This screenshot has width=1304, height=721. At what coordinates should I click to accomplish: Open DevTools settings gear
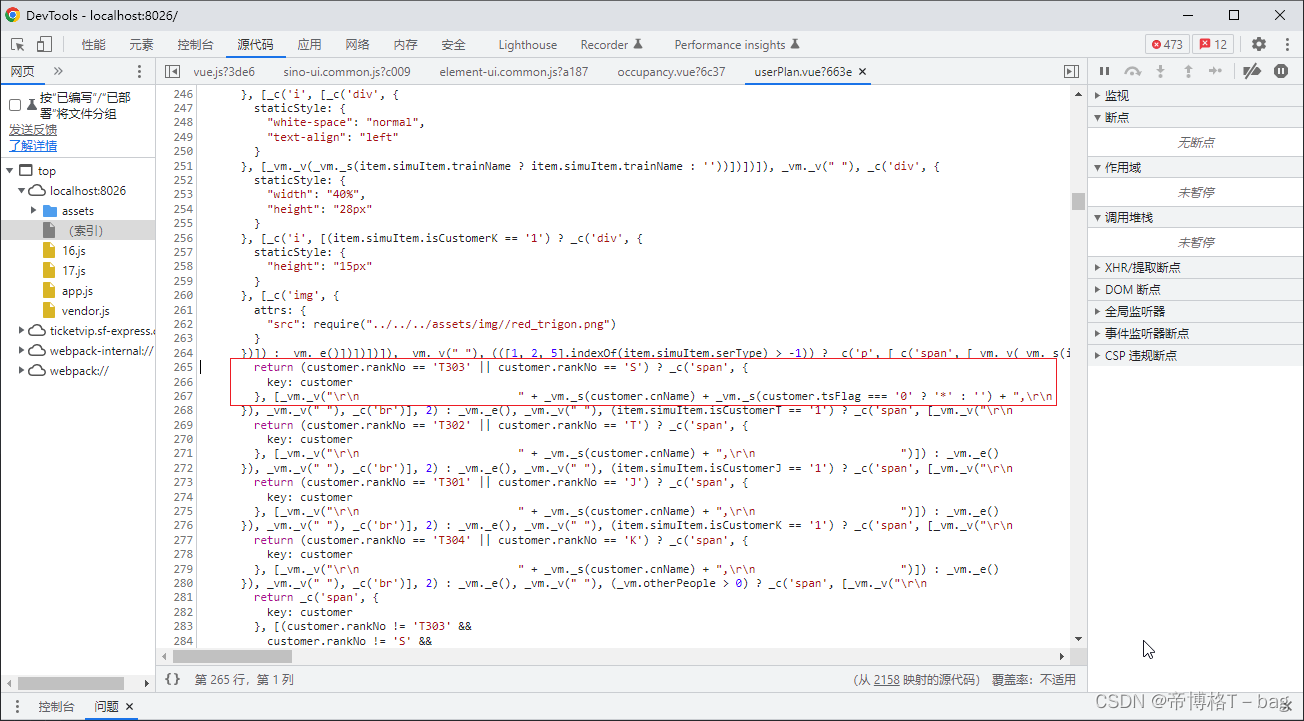[1259, 44]
